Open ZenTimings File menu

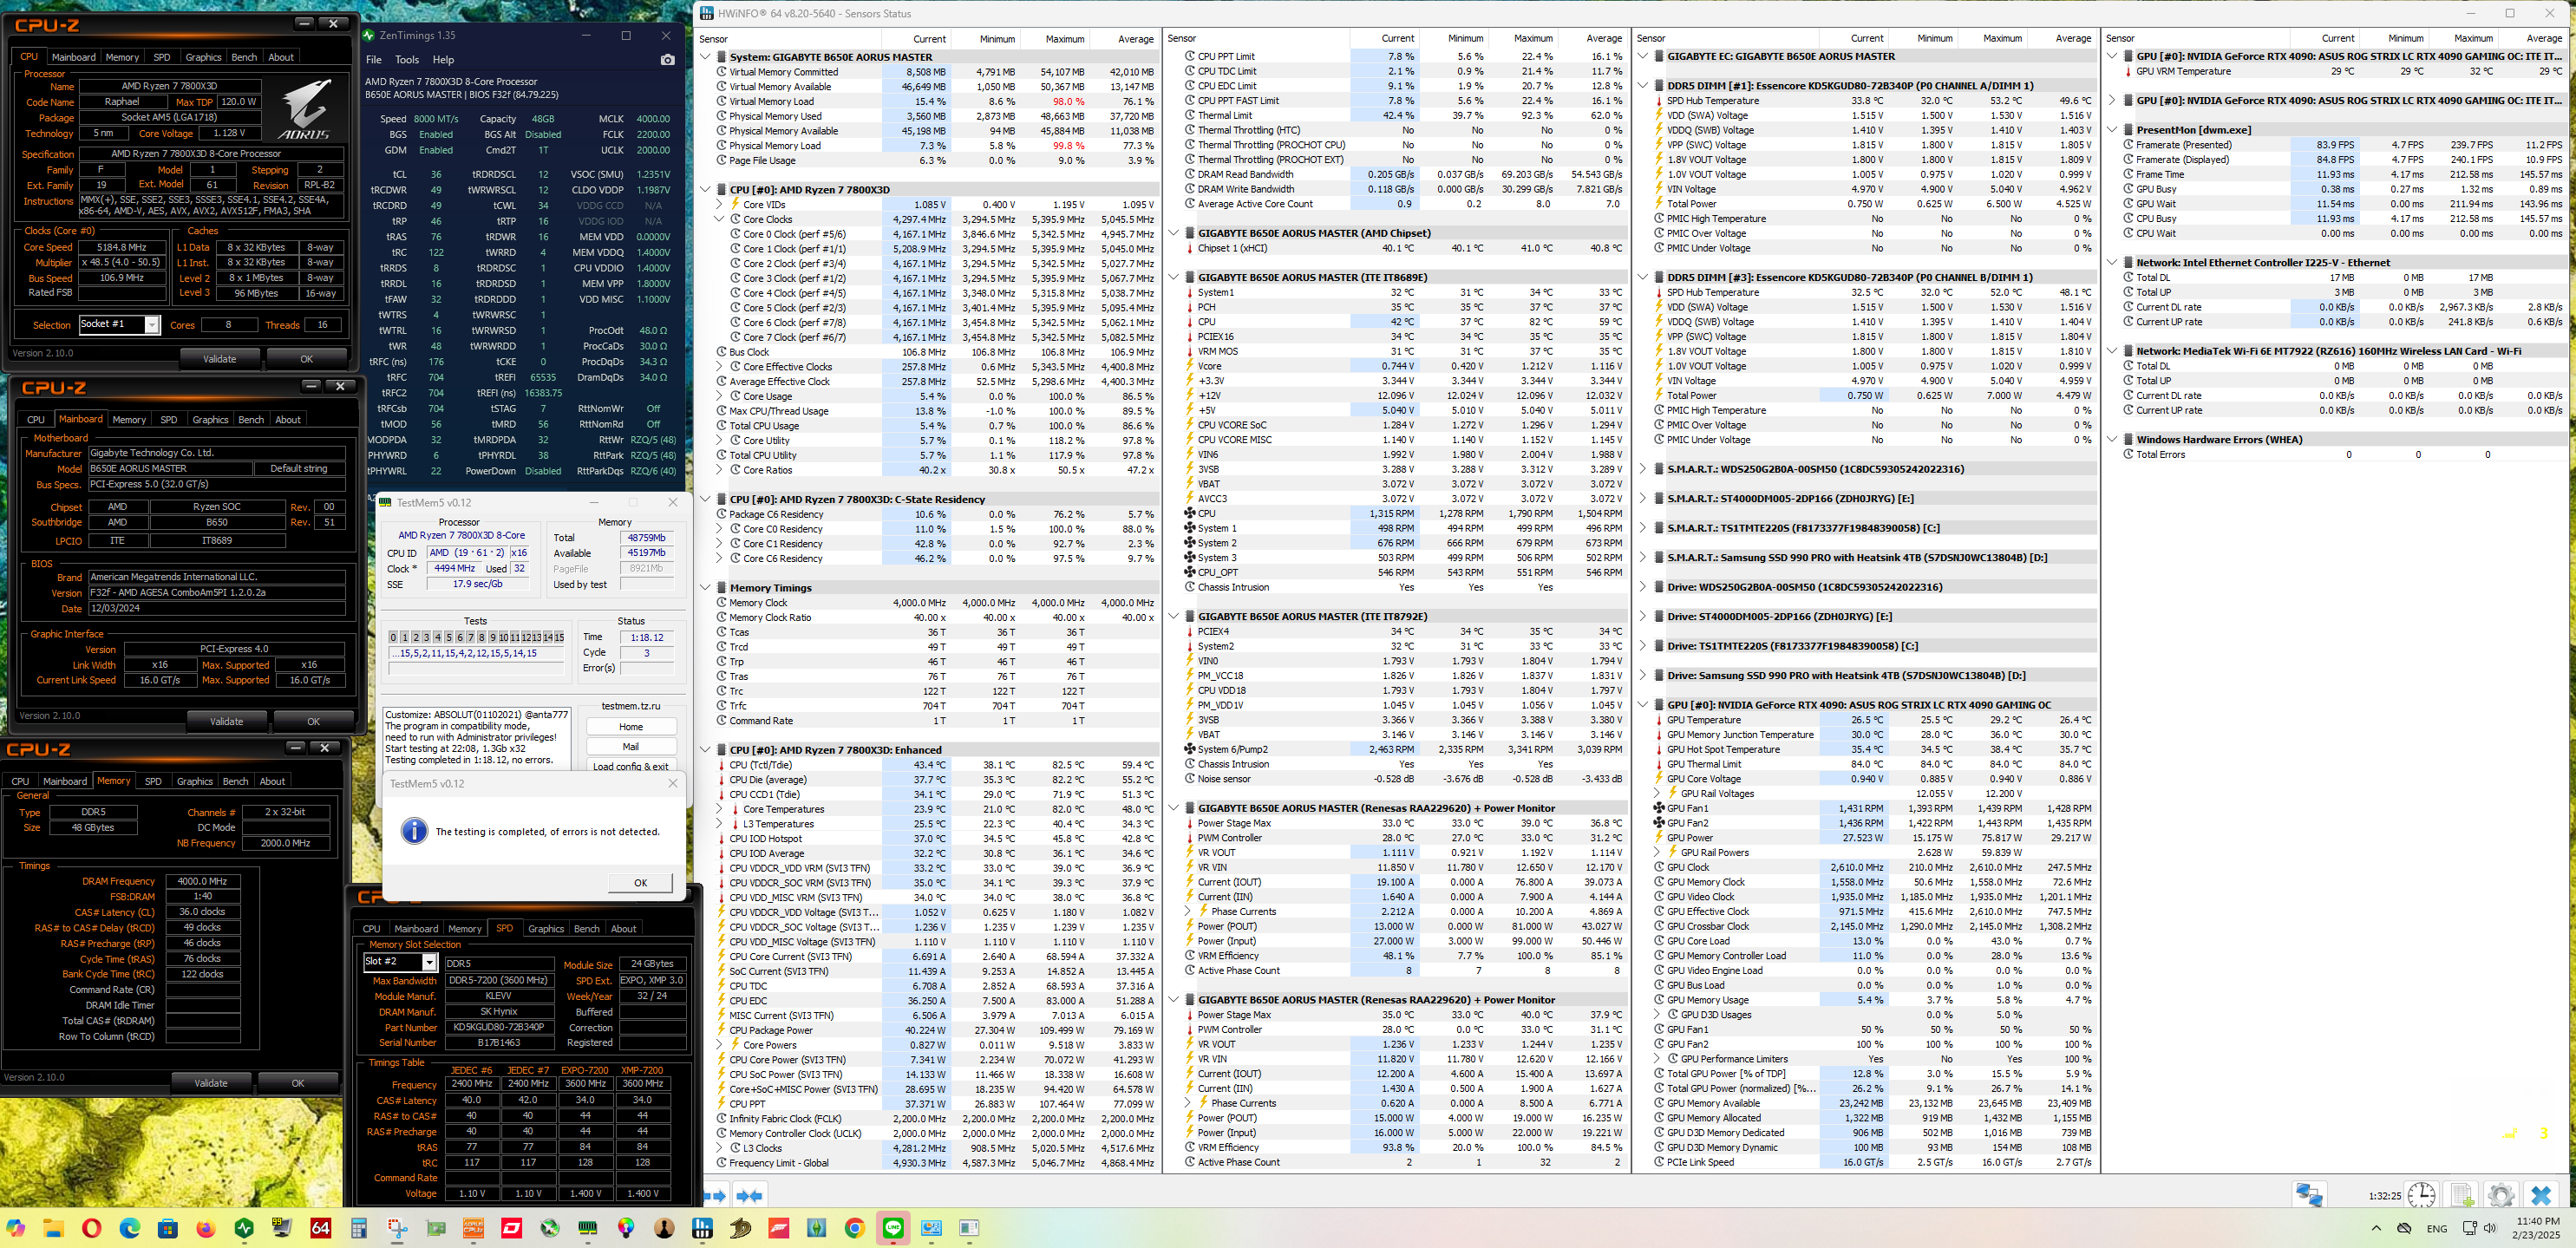click(374, 60)
